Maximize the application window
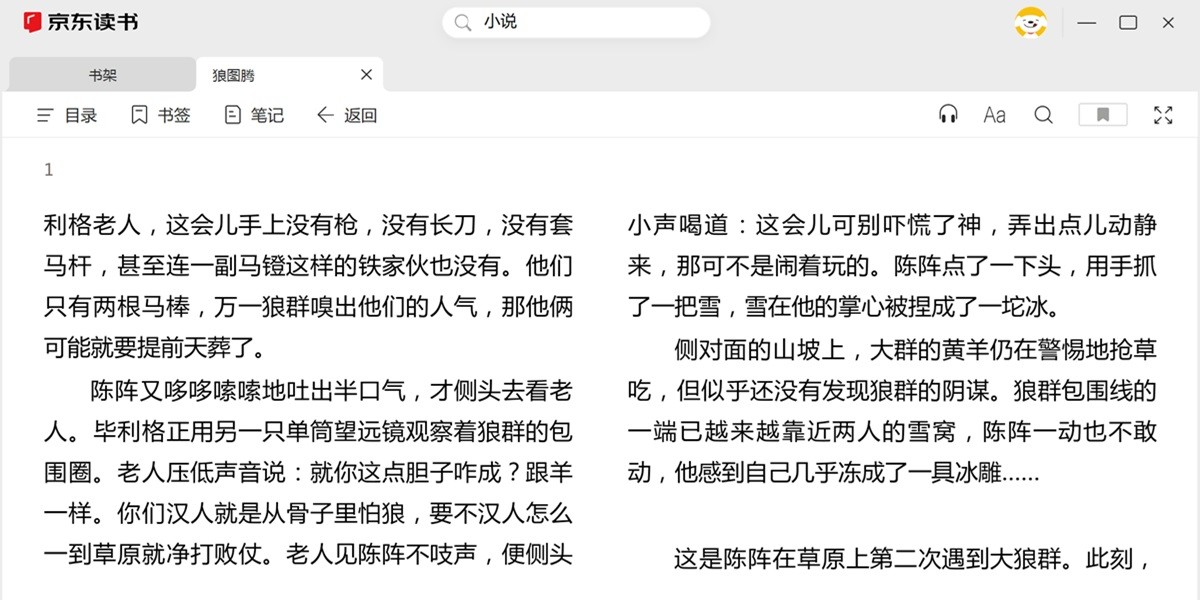 click(1128, 22)
